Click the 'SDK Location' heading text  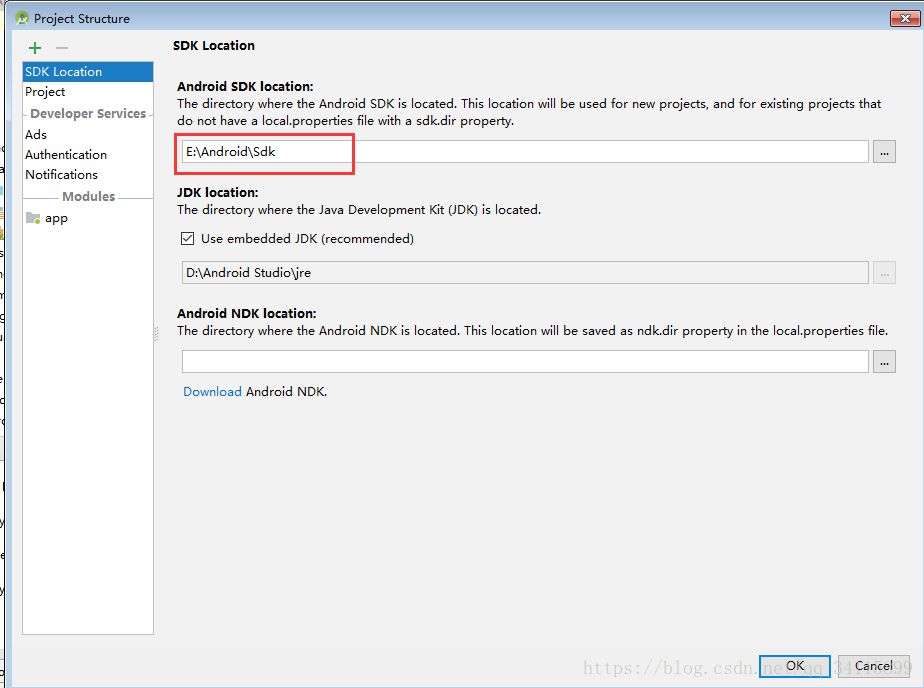pyautogui.click(x=214, y=46)
